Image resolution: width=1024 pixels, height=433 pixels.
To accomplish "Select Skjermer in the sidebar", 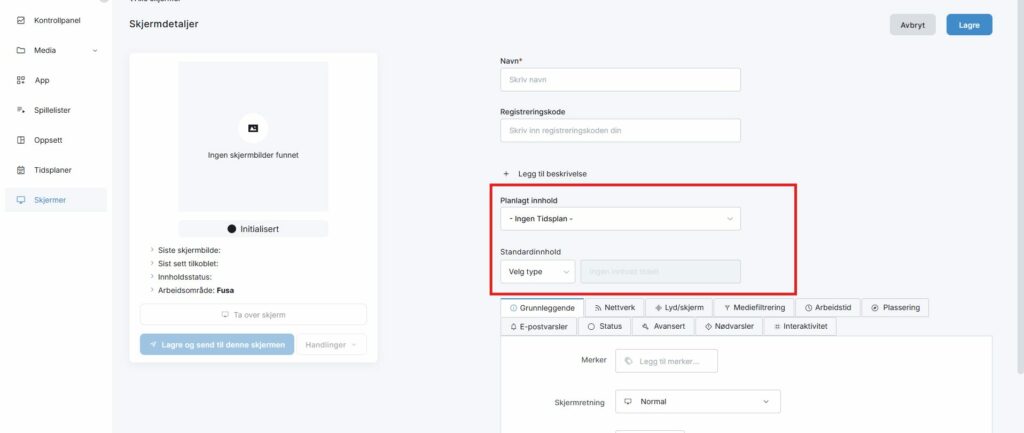I will click(55, 200).
